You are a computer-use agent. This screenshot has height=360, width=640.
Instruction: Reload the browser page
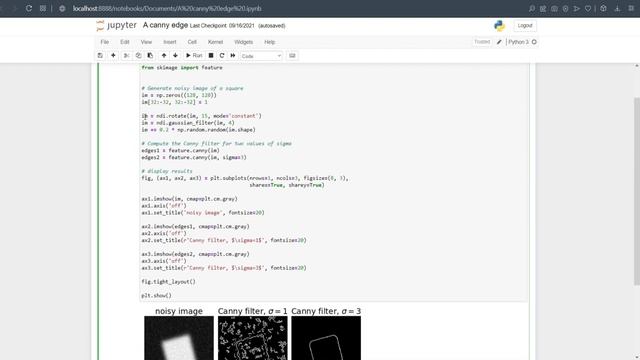[x=29, y=8]
